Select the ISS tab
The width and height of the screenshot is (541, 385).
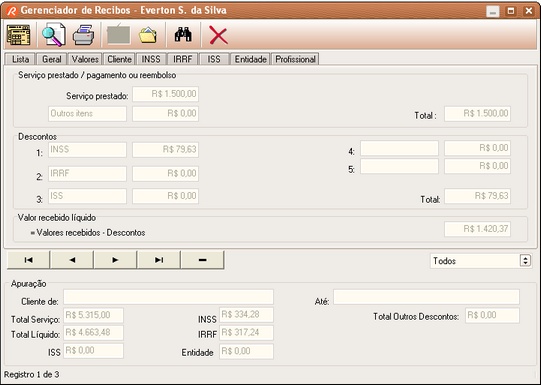(214, 59)
